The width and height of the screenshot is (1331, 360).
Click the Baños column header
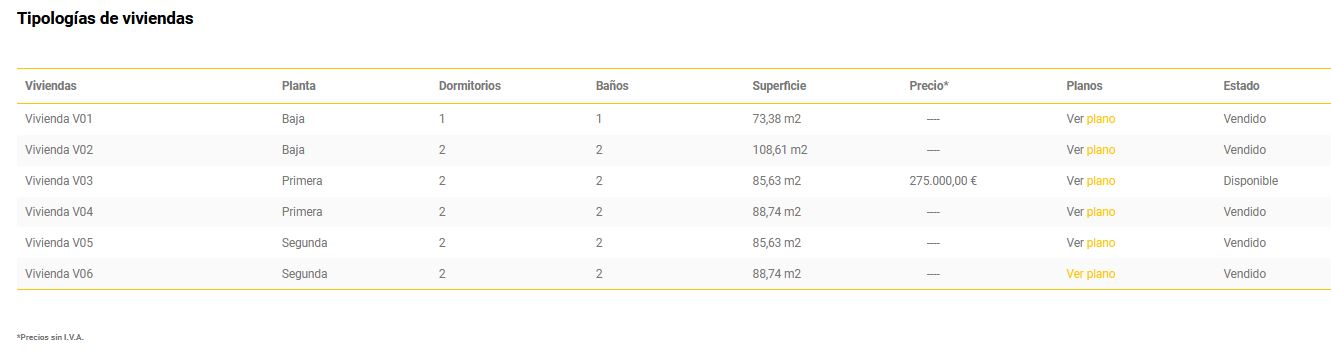pyautogui.click(x=612, y=86)
